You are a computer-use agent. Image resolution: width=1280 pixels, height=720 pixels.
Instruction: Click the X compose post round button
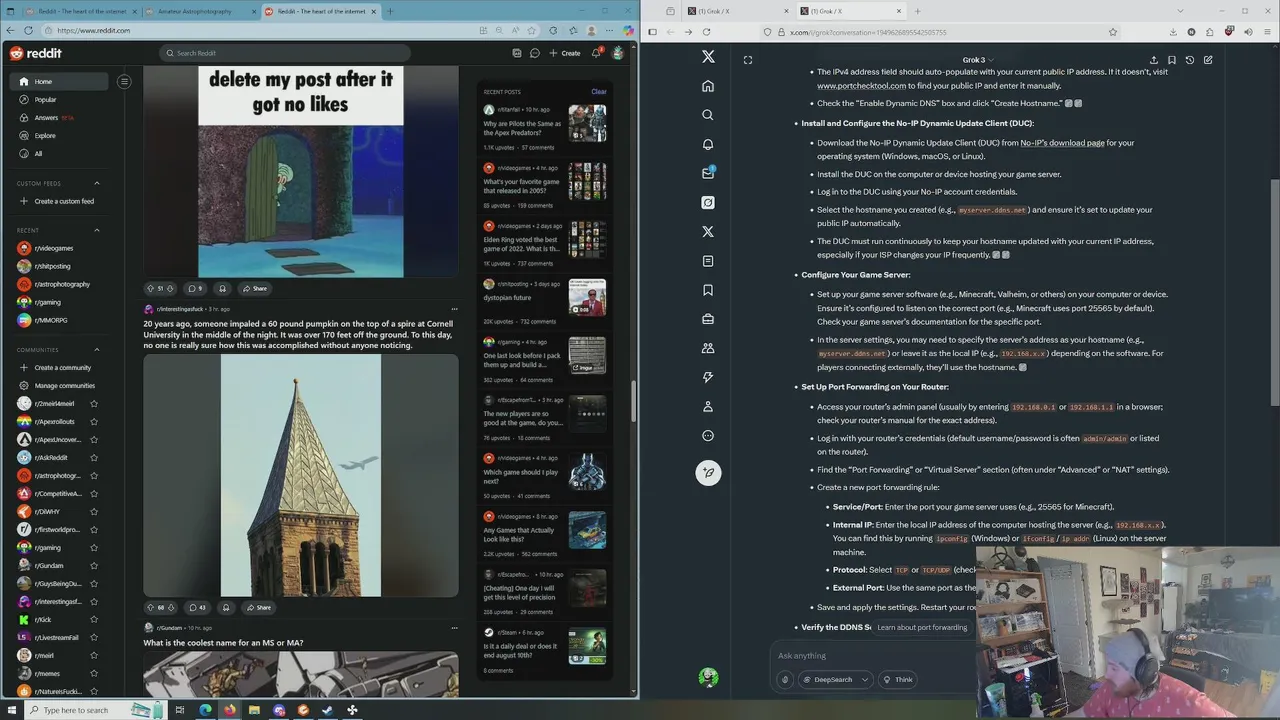708,473
